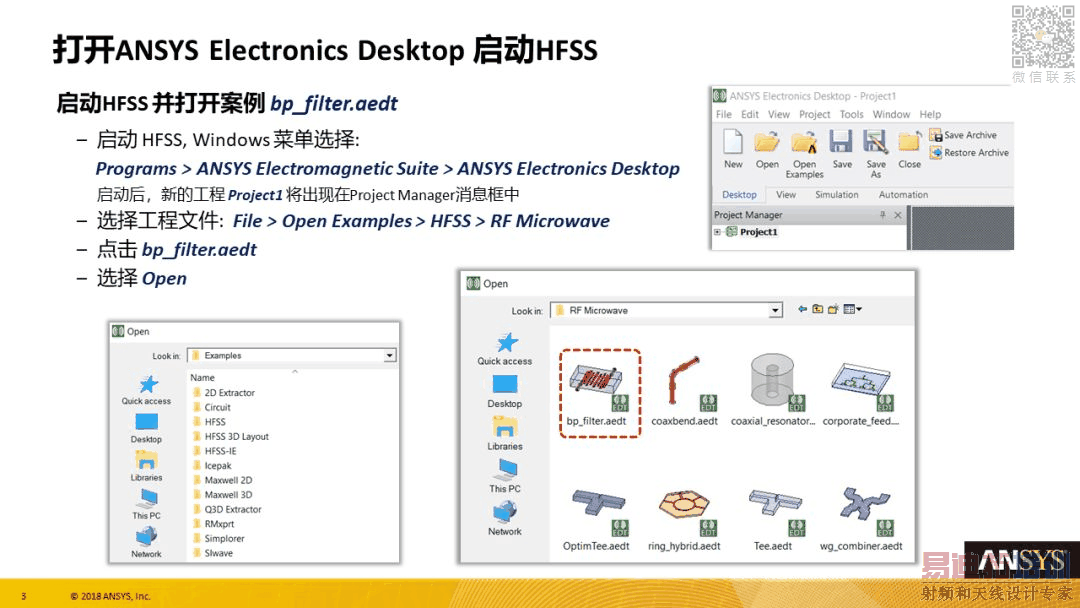Open the Open Examples toolbar icon
This screenshot has width=1080, height=608.
point(804,154)
